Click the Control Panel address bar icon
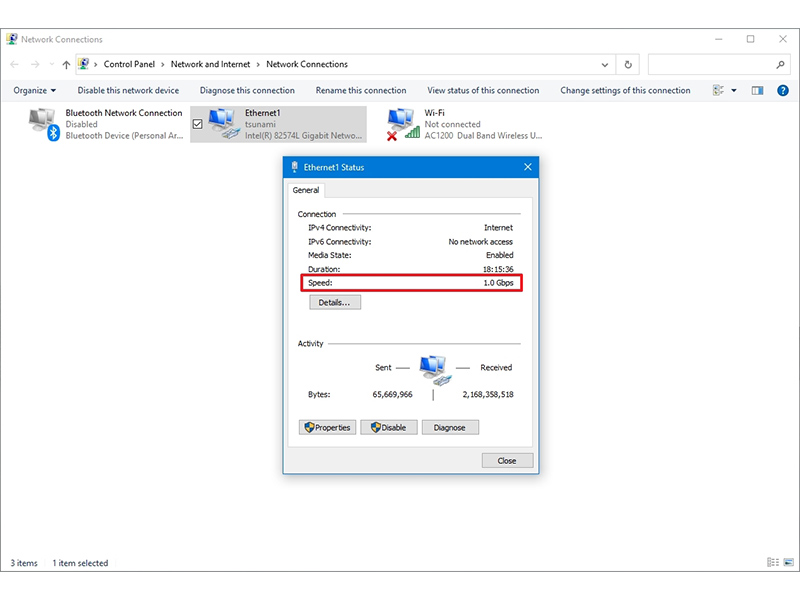The image size is (800, 600). point(84,64)
